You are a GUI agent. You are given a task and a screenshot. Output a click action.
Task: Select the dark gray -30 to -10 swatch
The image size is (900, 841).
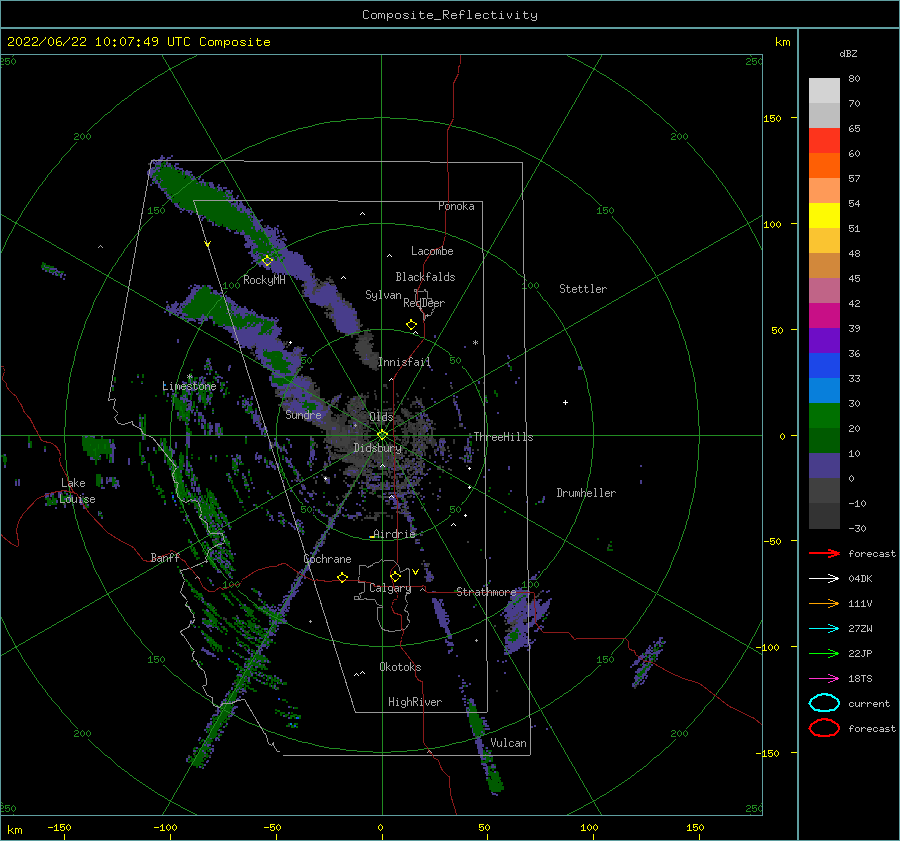click(x=824, y=515)
